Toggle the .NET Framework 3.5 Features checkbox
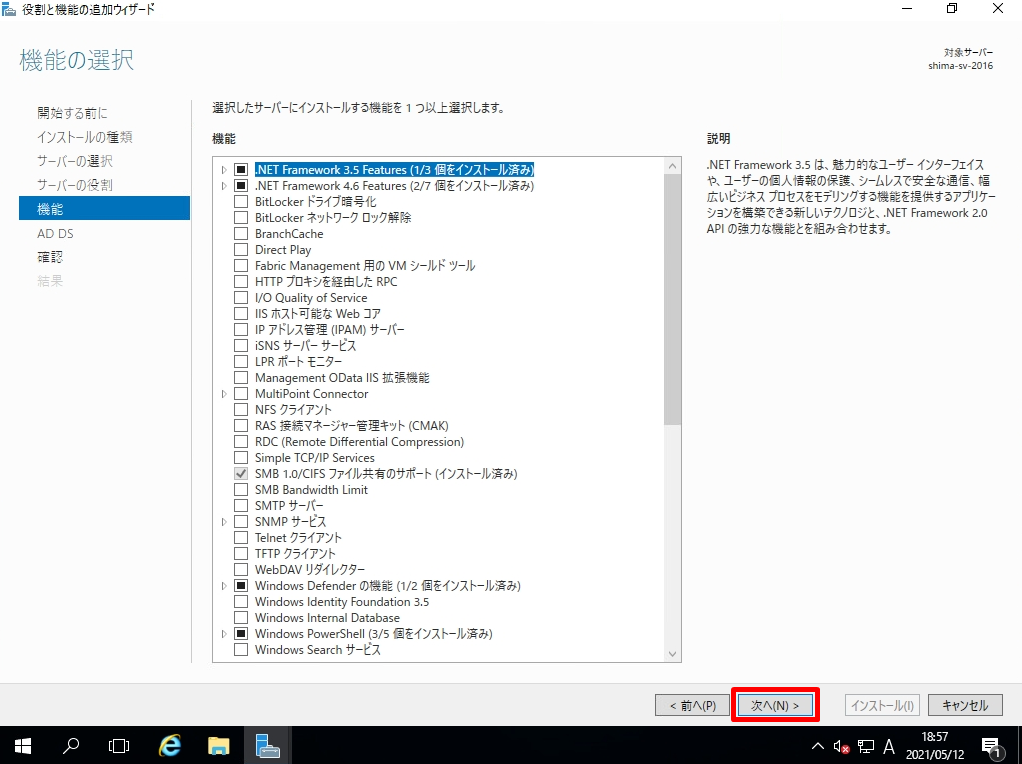 (x=241, y=169)
